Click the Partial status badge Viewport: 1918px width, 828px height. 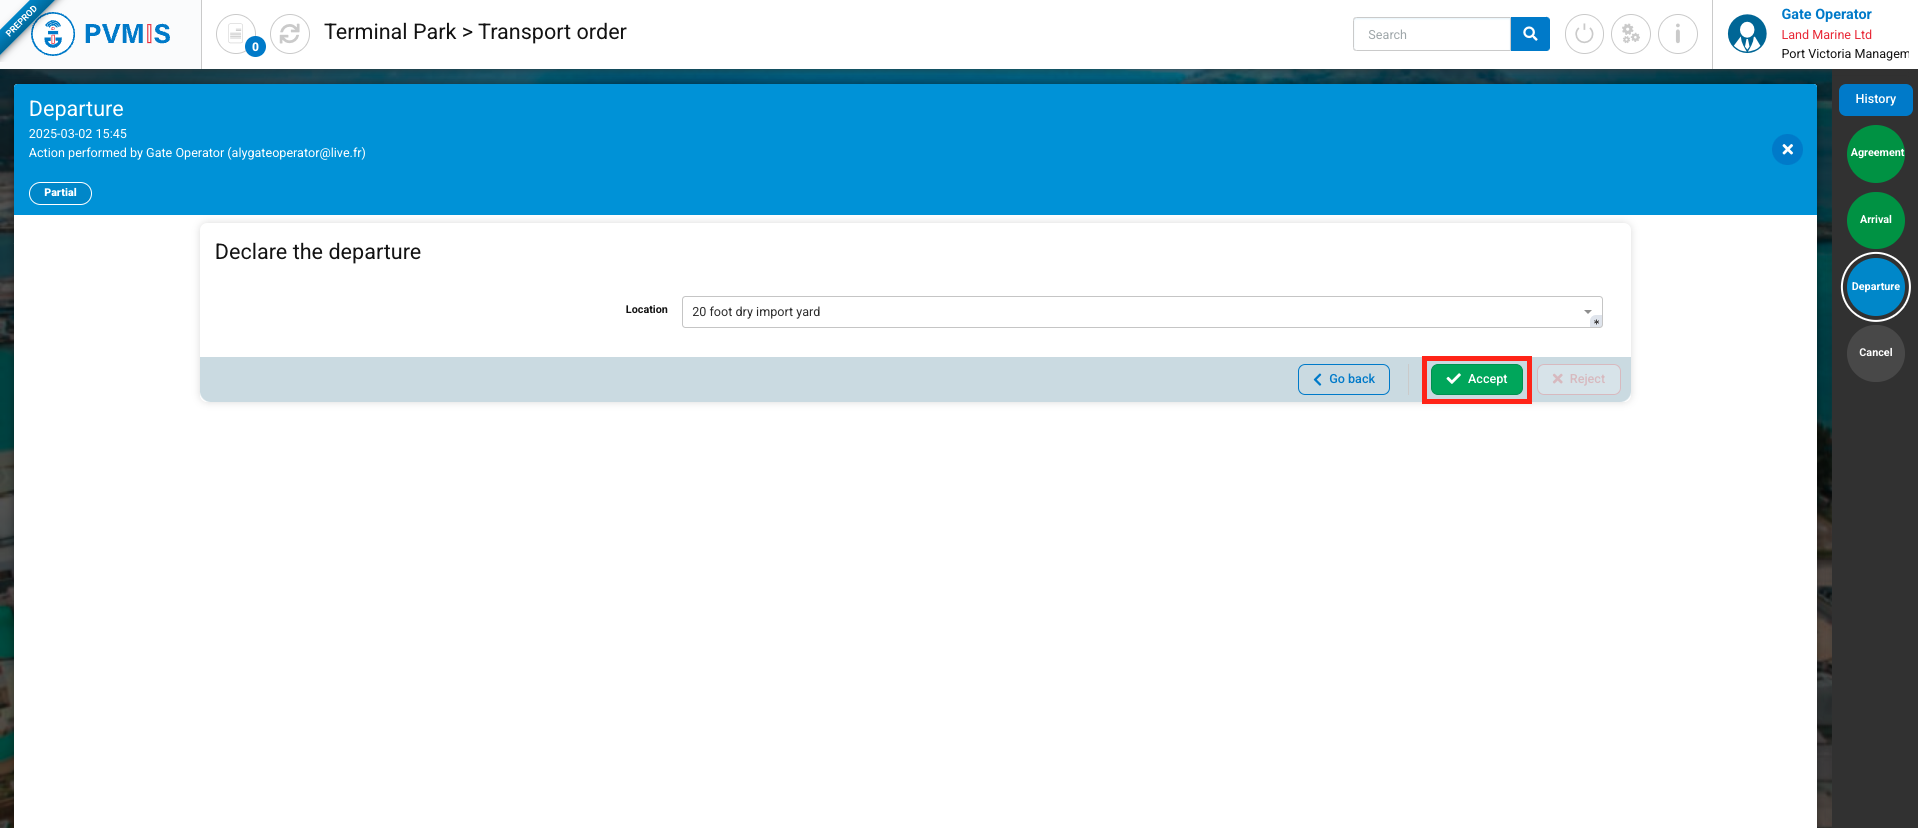click(x=60, y=193)
